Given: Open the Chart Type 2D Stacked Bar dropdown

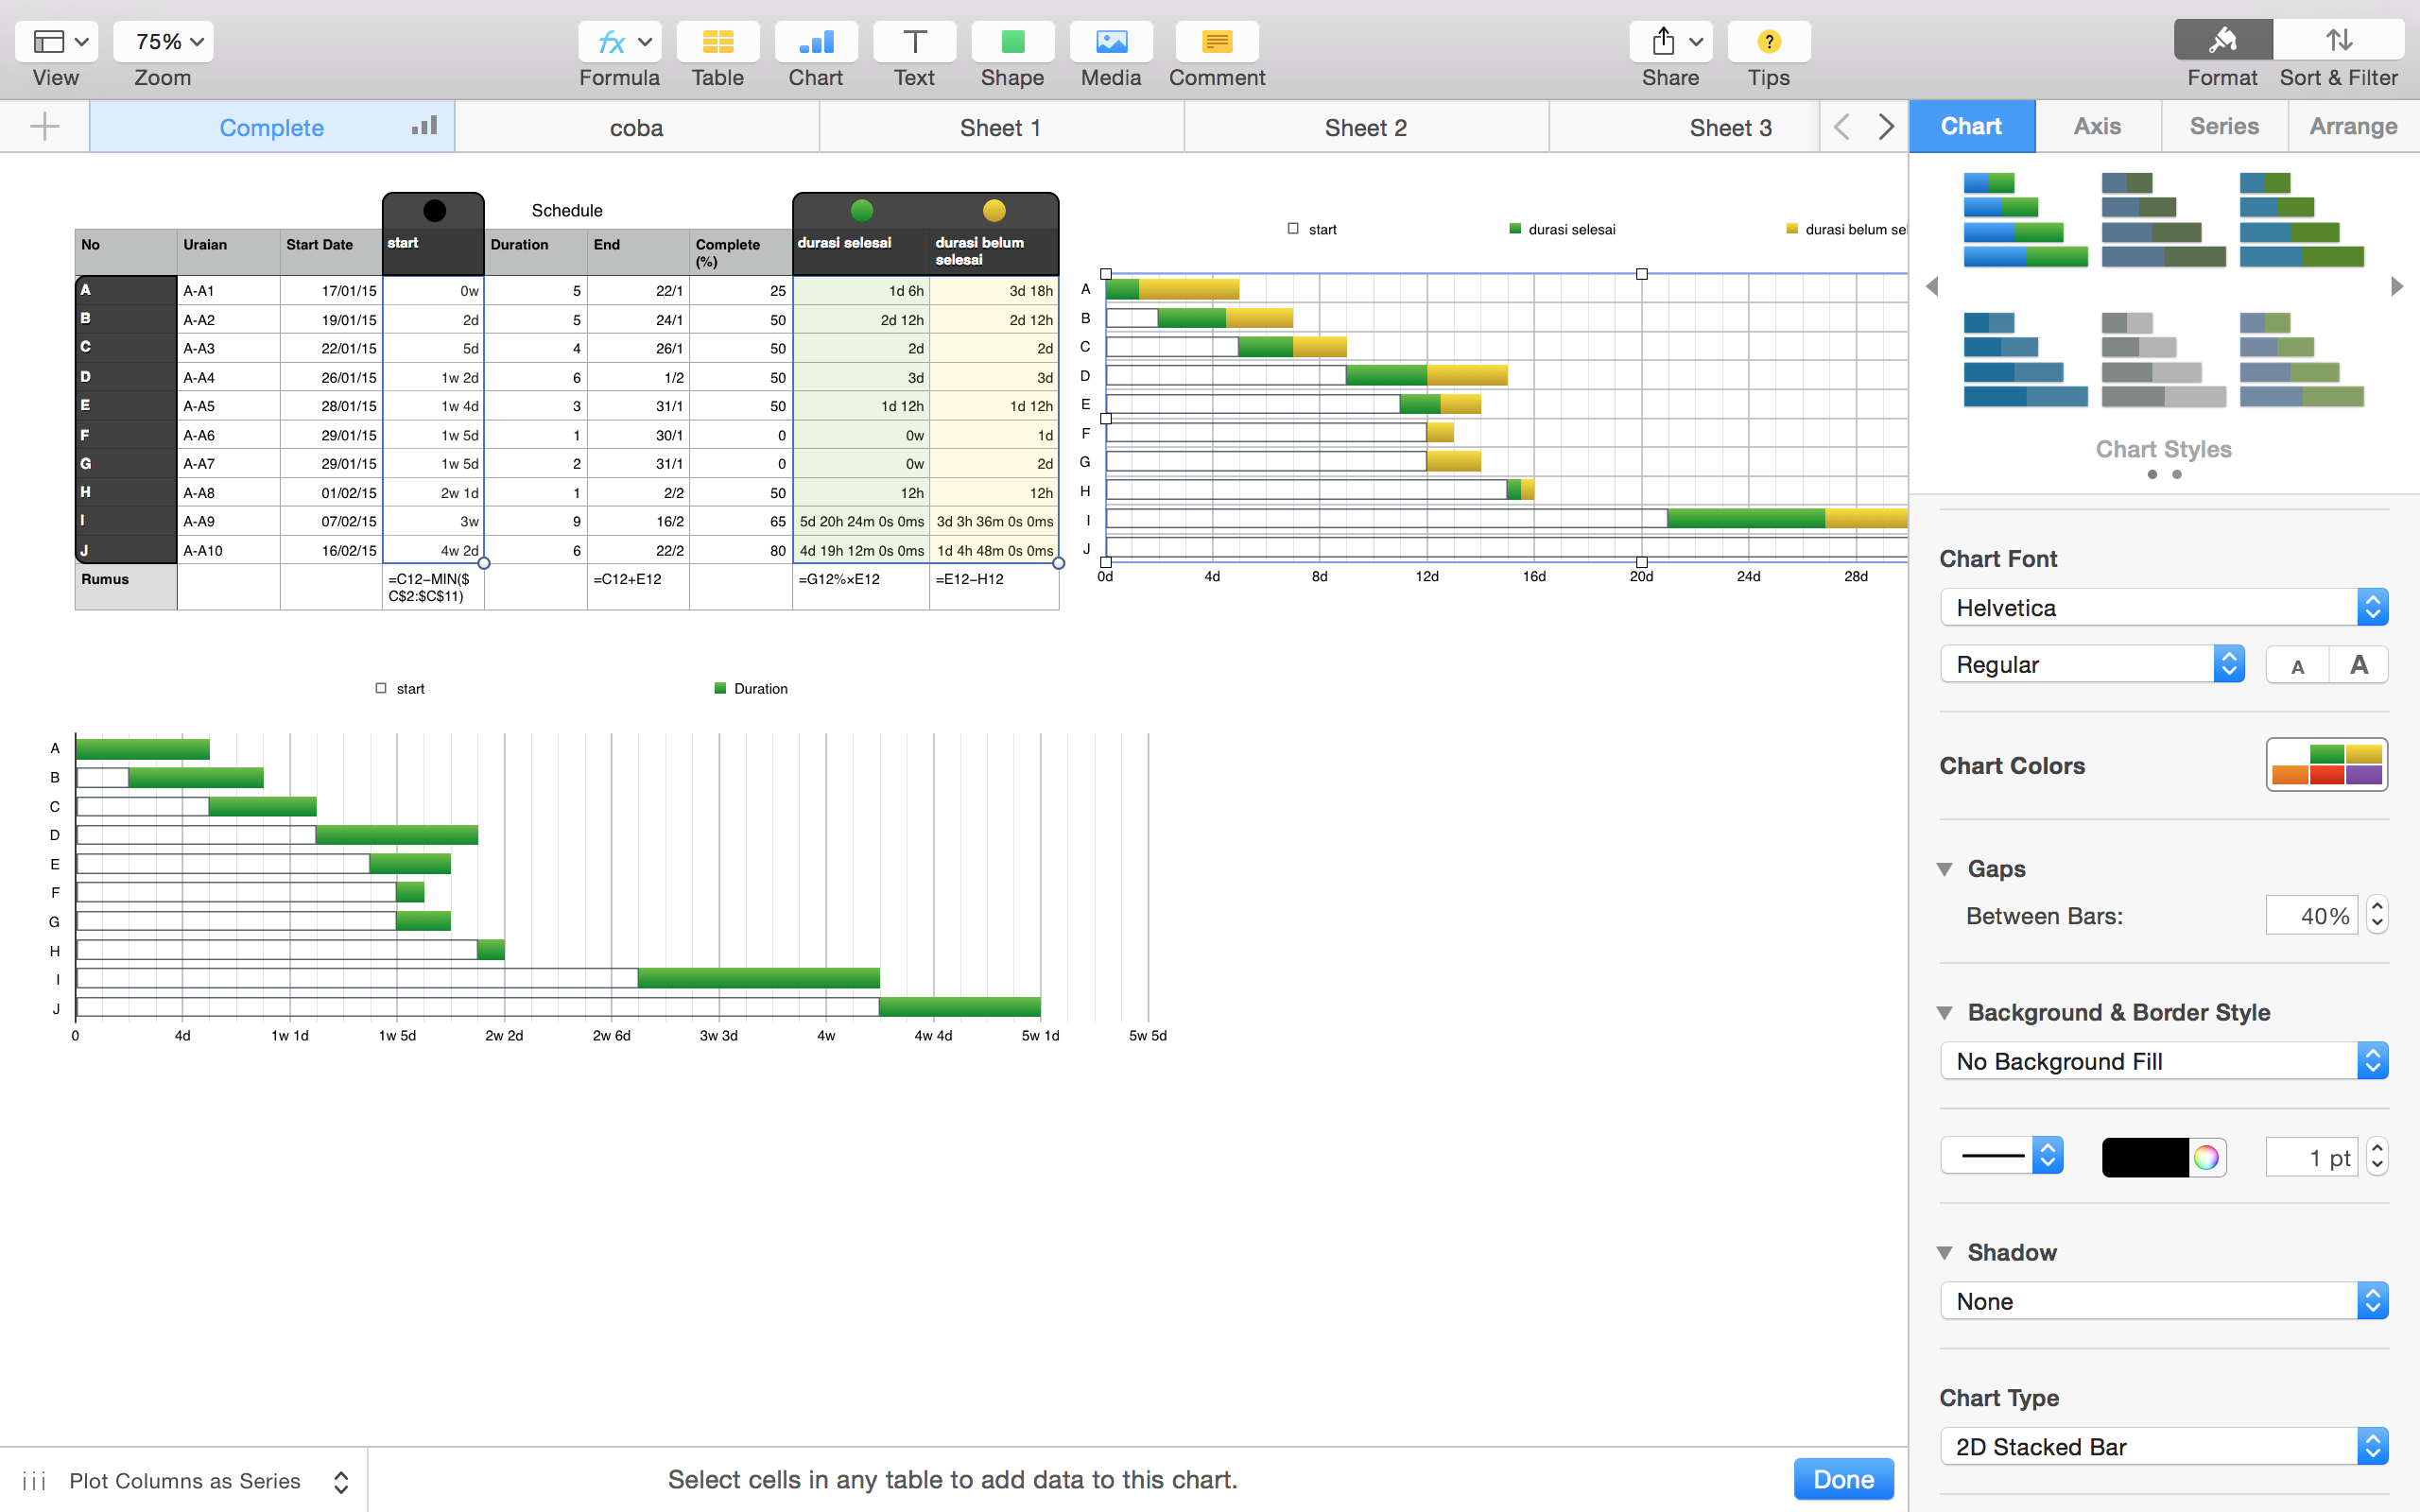Looking at the screenshot, I should (2163, 1446).
